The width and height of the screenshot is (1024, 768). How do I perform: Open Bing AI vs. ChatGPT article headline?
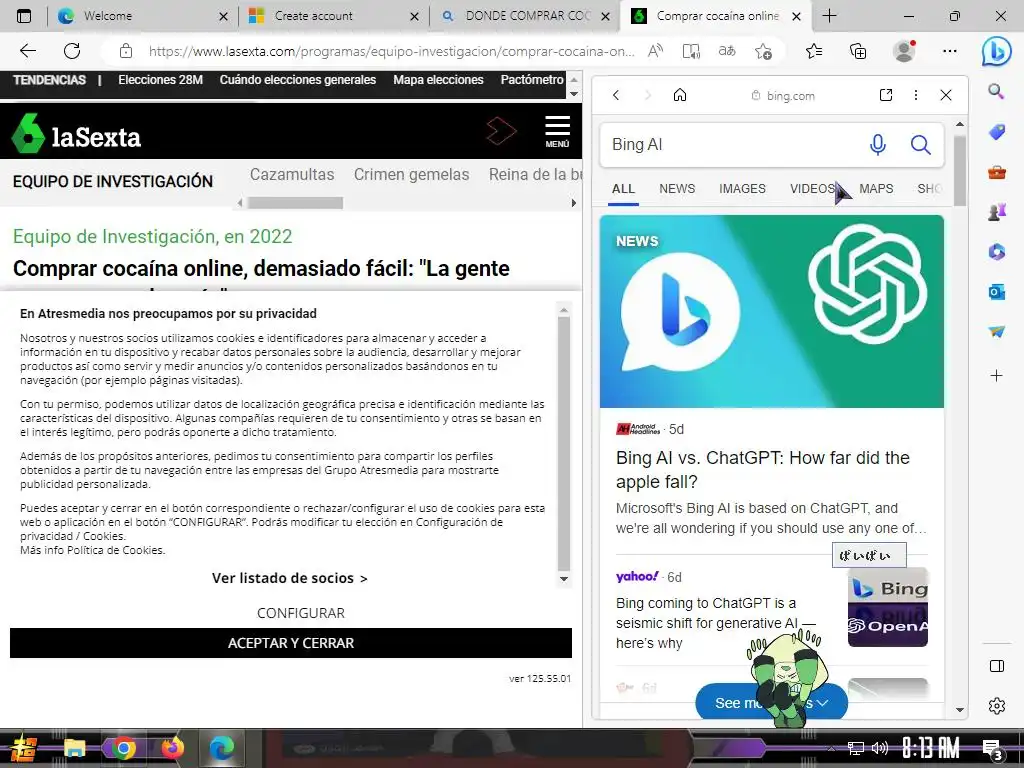tap(762, 470)
